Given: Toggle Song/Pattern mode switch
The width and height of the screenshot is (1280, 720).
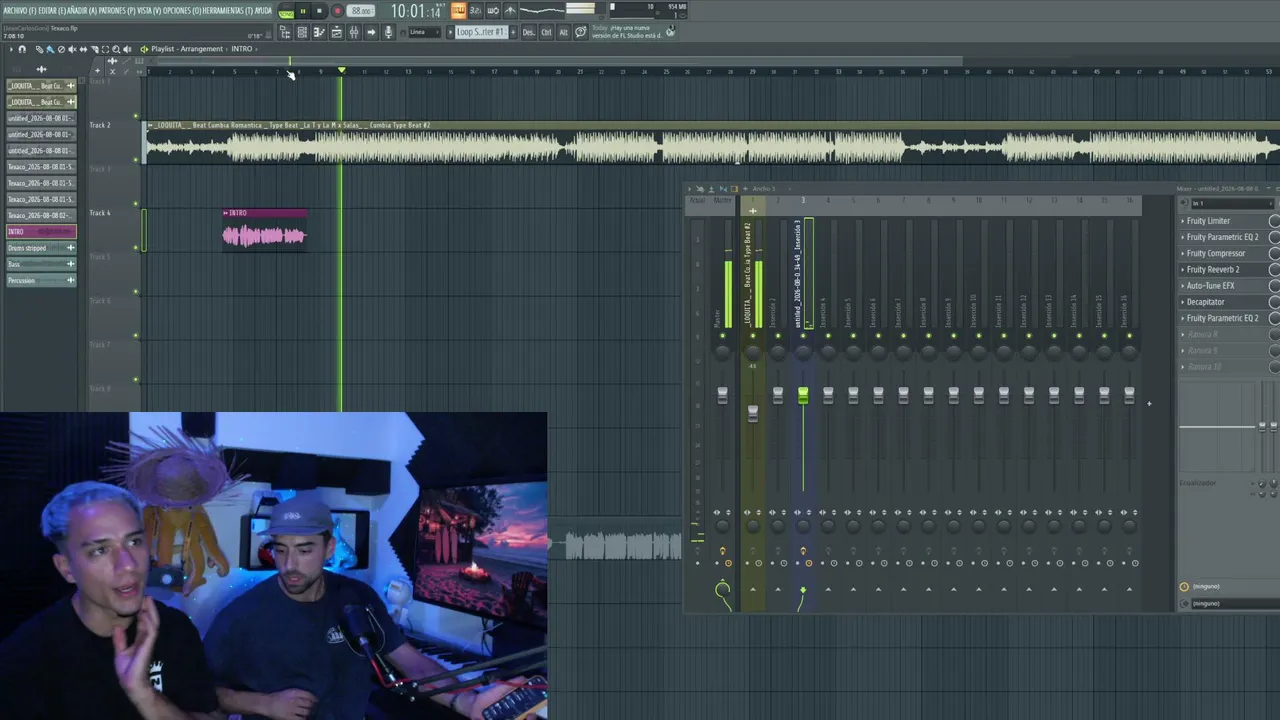Looking at the screenshot, I should [x=286, y=11].
